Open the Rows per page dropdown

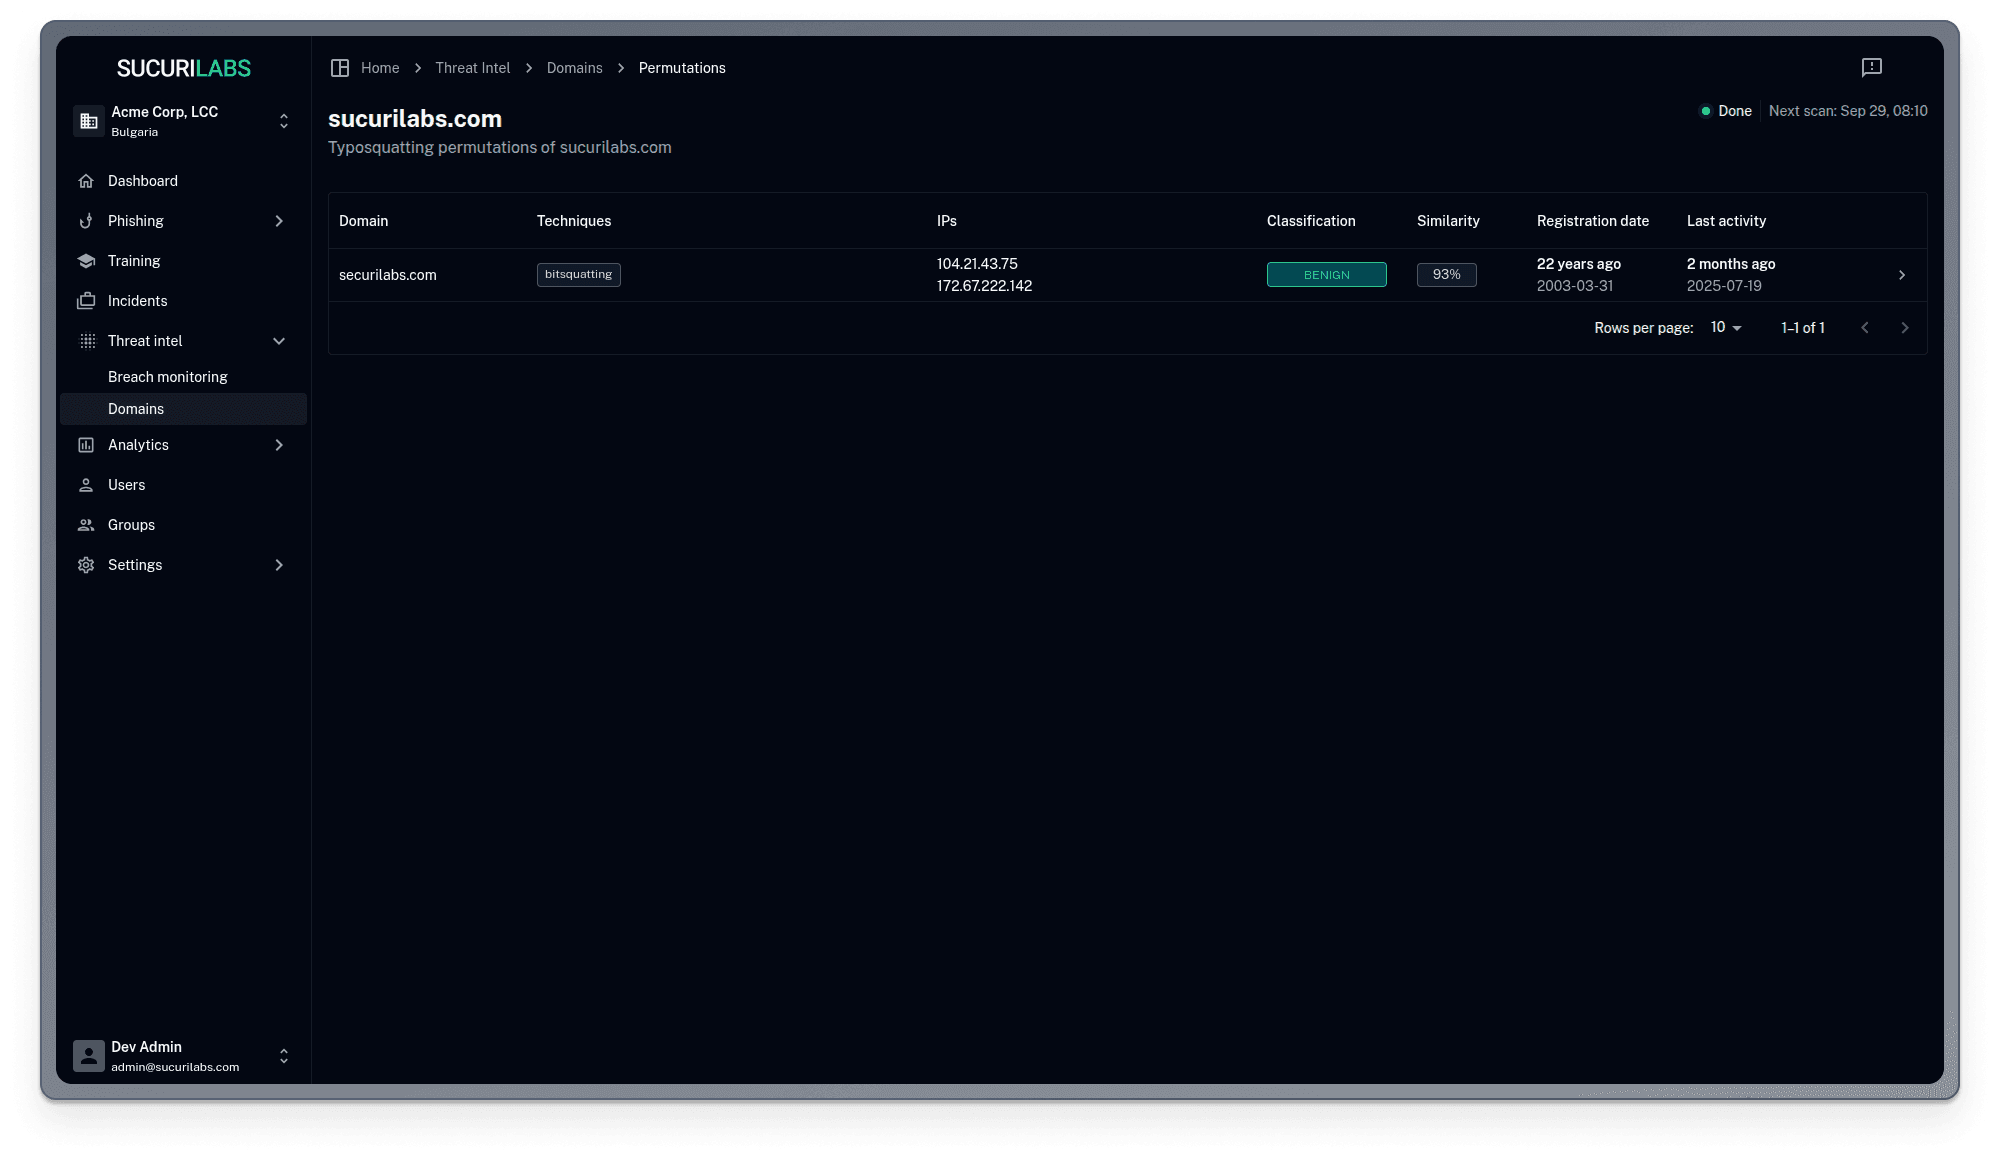[x=1726, y=328]
